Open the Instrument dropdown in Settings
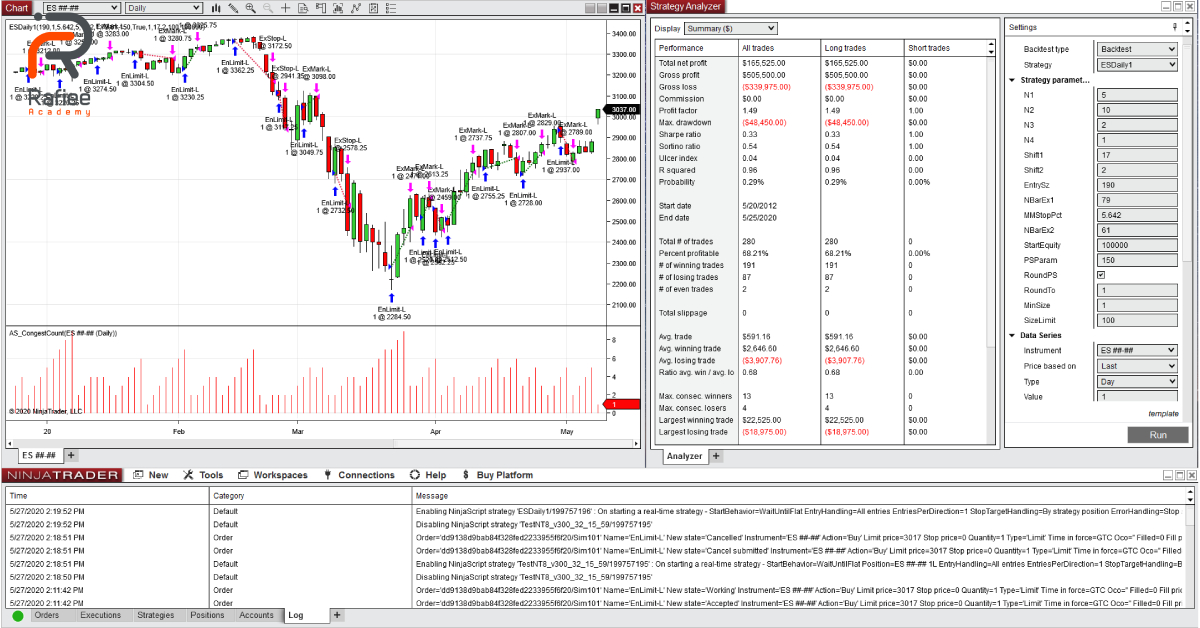This screenshot has height=628, width=1200. 1137,351
